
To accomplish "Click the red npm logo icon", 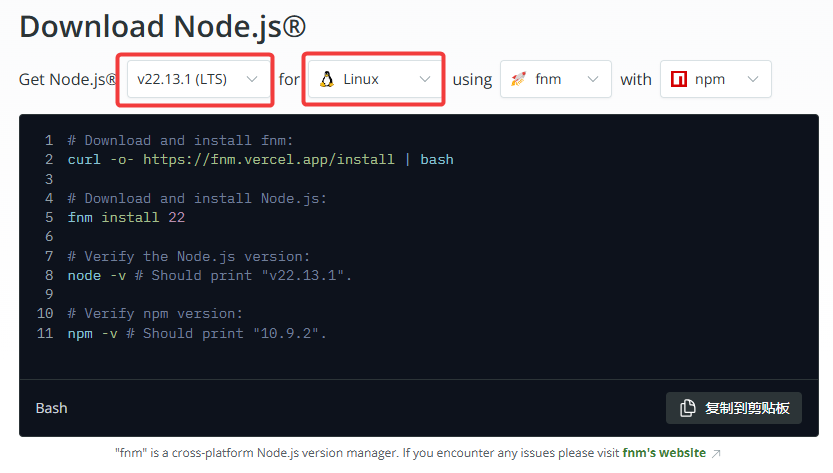I will click(679, 79).
